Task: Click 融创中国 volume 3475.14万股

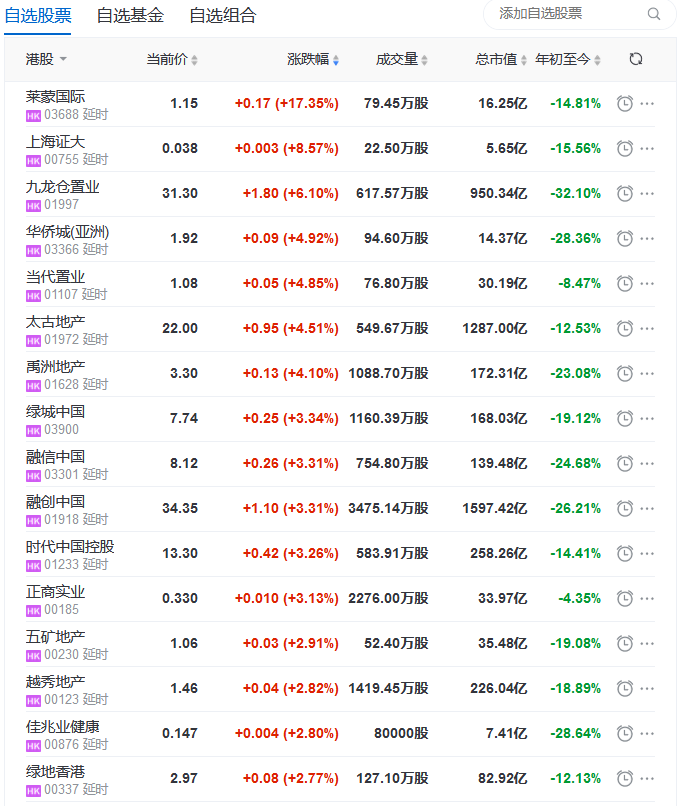Action: pos(388,508)
